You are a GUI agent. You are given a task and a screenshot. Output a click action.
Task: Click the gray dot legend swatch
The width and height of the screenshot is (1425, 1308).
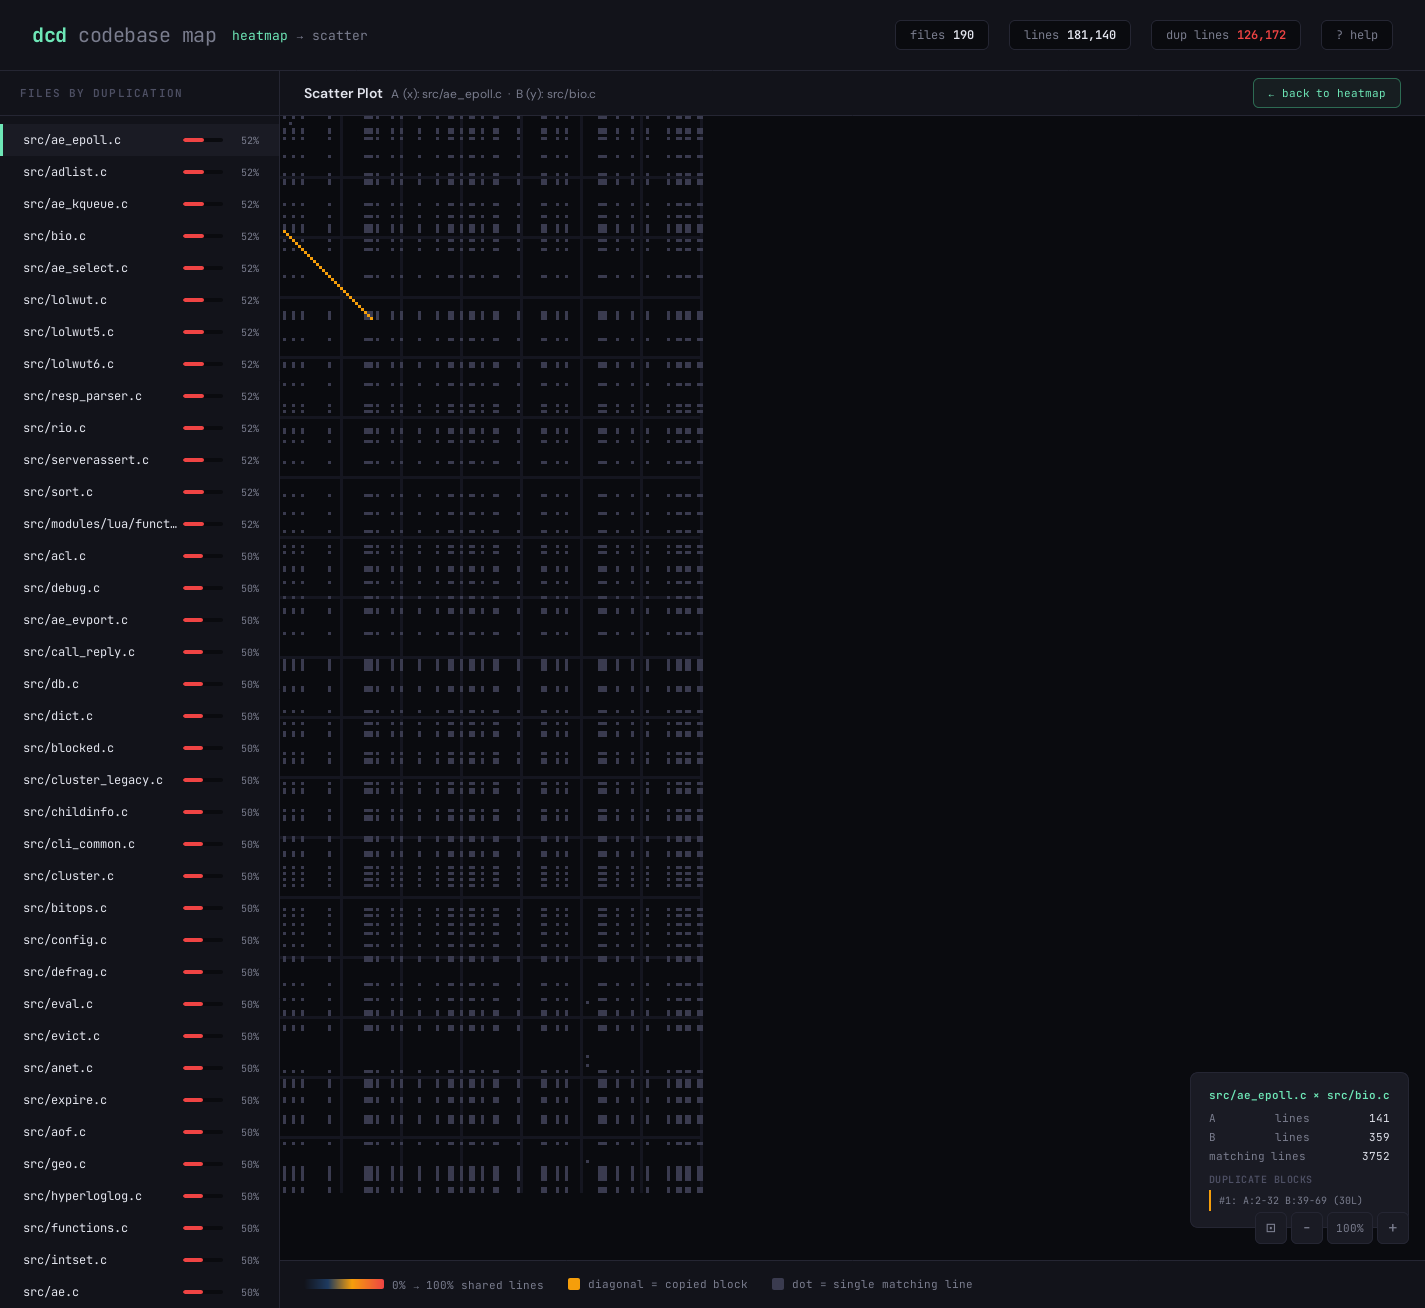778,1284
